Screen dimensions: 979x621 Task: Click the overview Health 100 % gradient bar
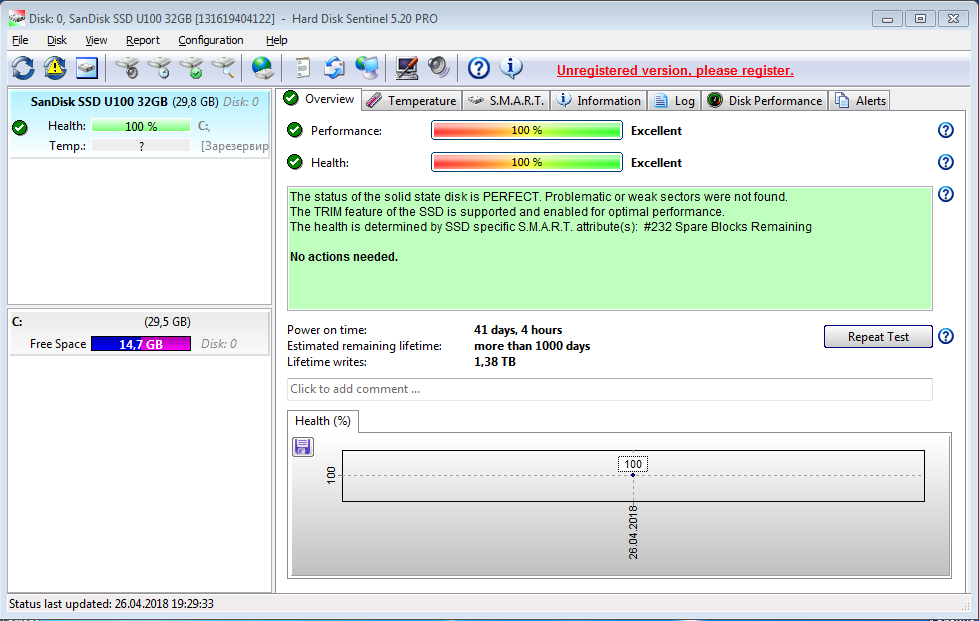(526, 162)
